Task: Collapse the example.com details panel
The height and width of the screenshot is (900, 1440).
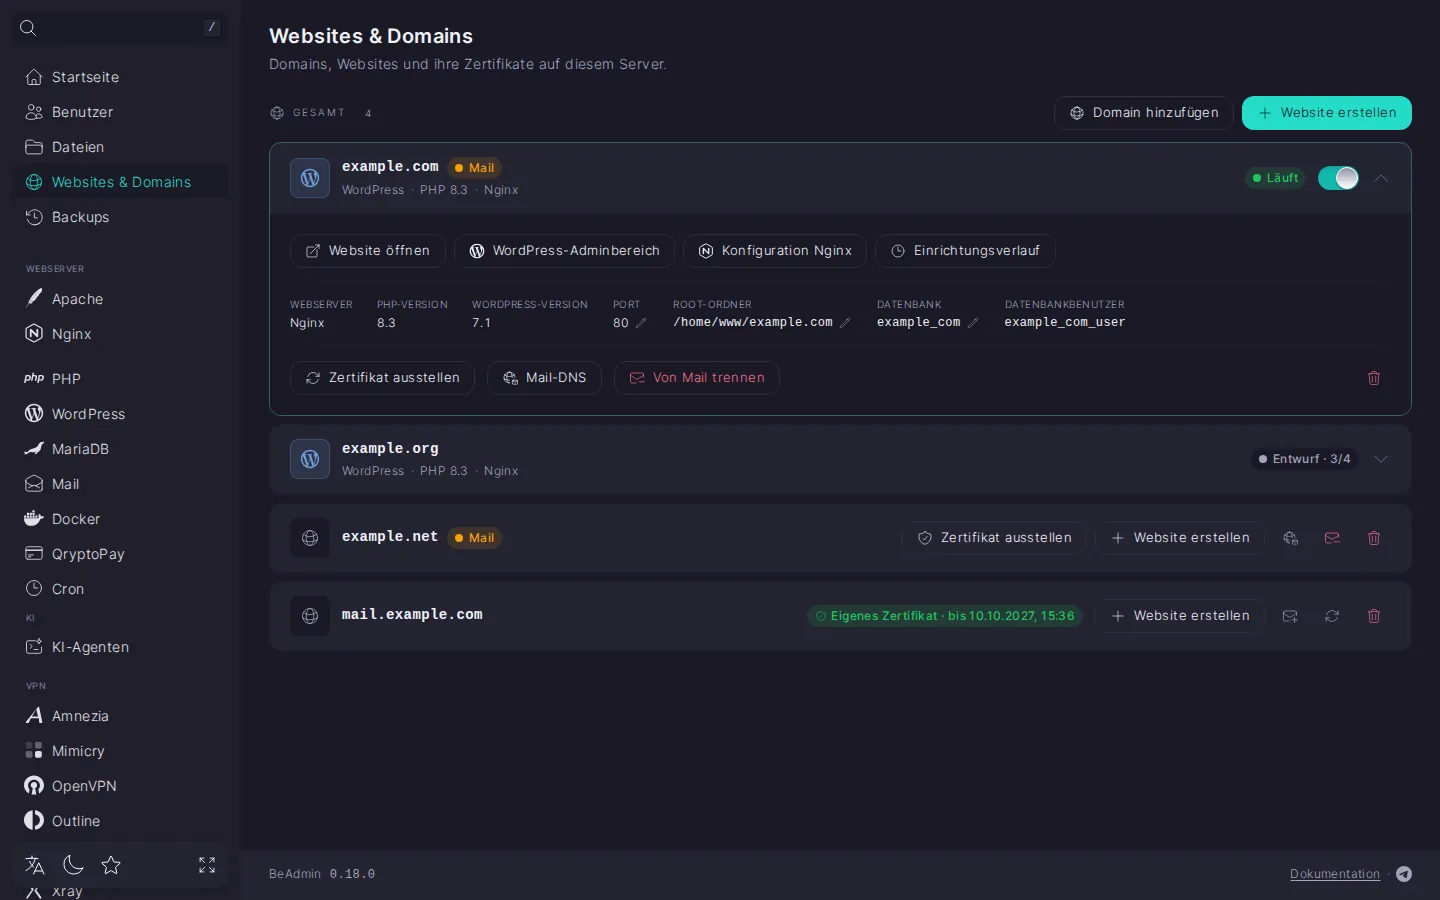Action: click(x=1381, y=178)
